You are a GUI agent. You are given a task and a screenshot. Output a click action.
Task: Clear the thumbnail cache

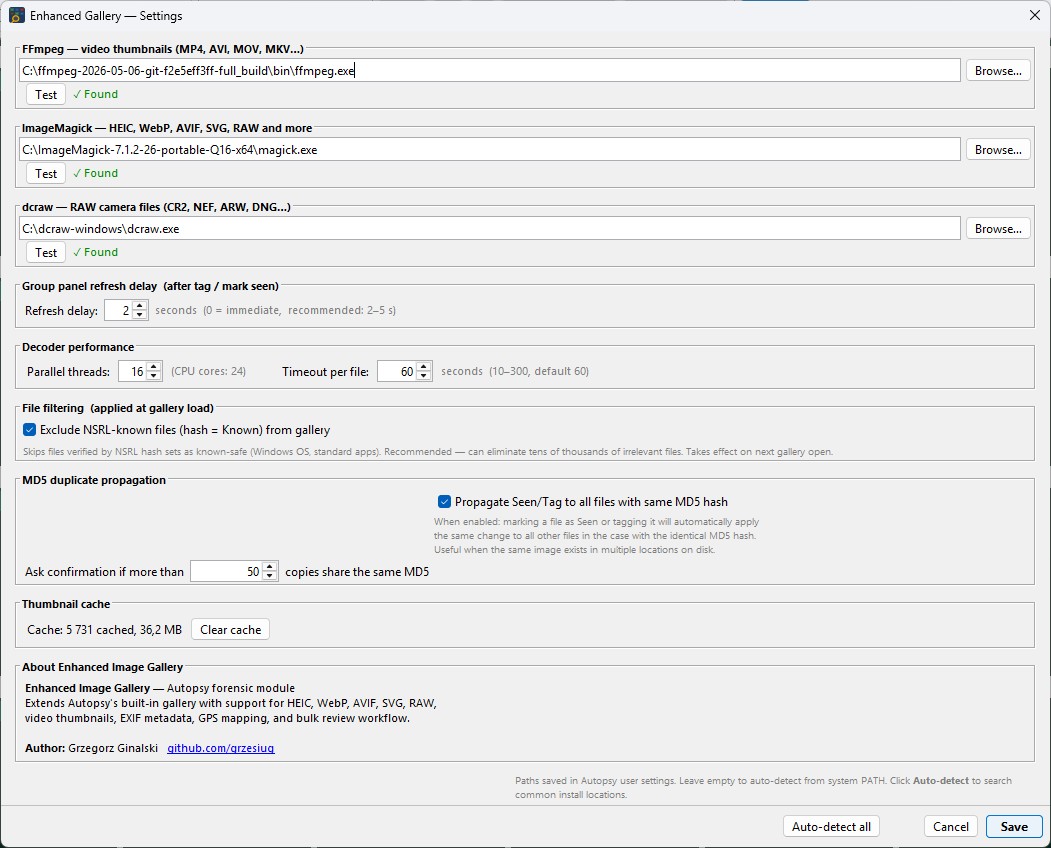(231, 629)
